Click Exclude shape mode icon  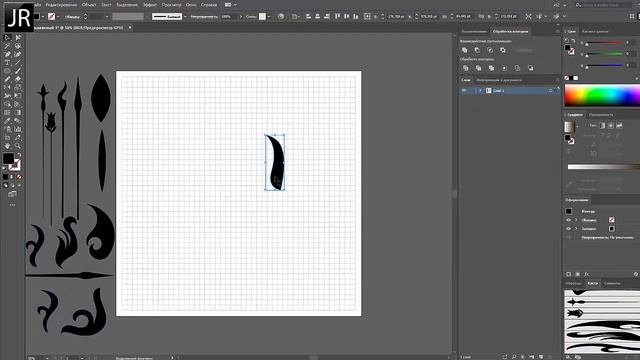(503, 50)
